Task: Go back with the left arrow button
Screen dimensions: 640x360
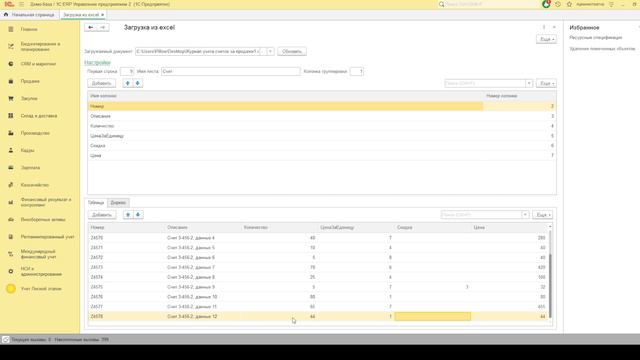Action: pos(91,27)
